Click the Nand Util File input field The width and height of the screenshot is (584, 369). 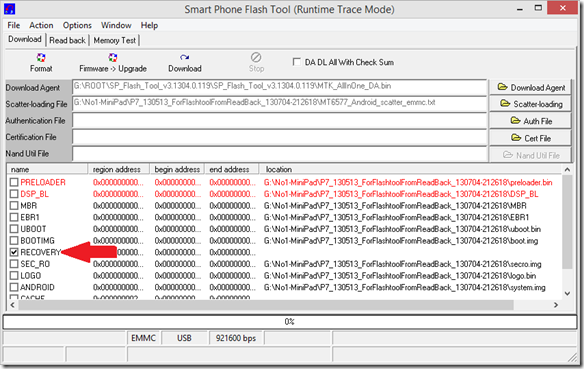(279, 153)
